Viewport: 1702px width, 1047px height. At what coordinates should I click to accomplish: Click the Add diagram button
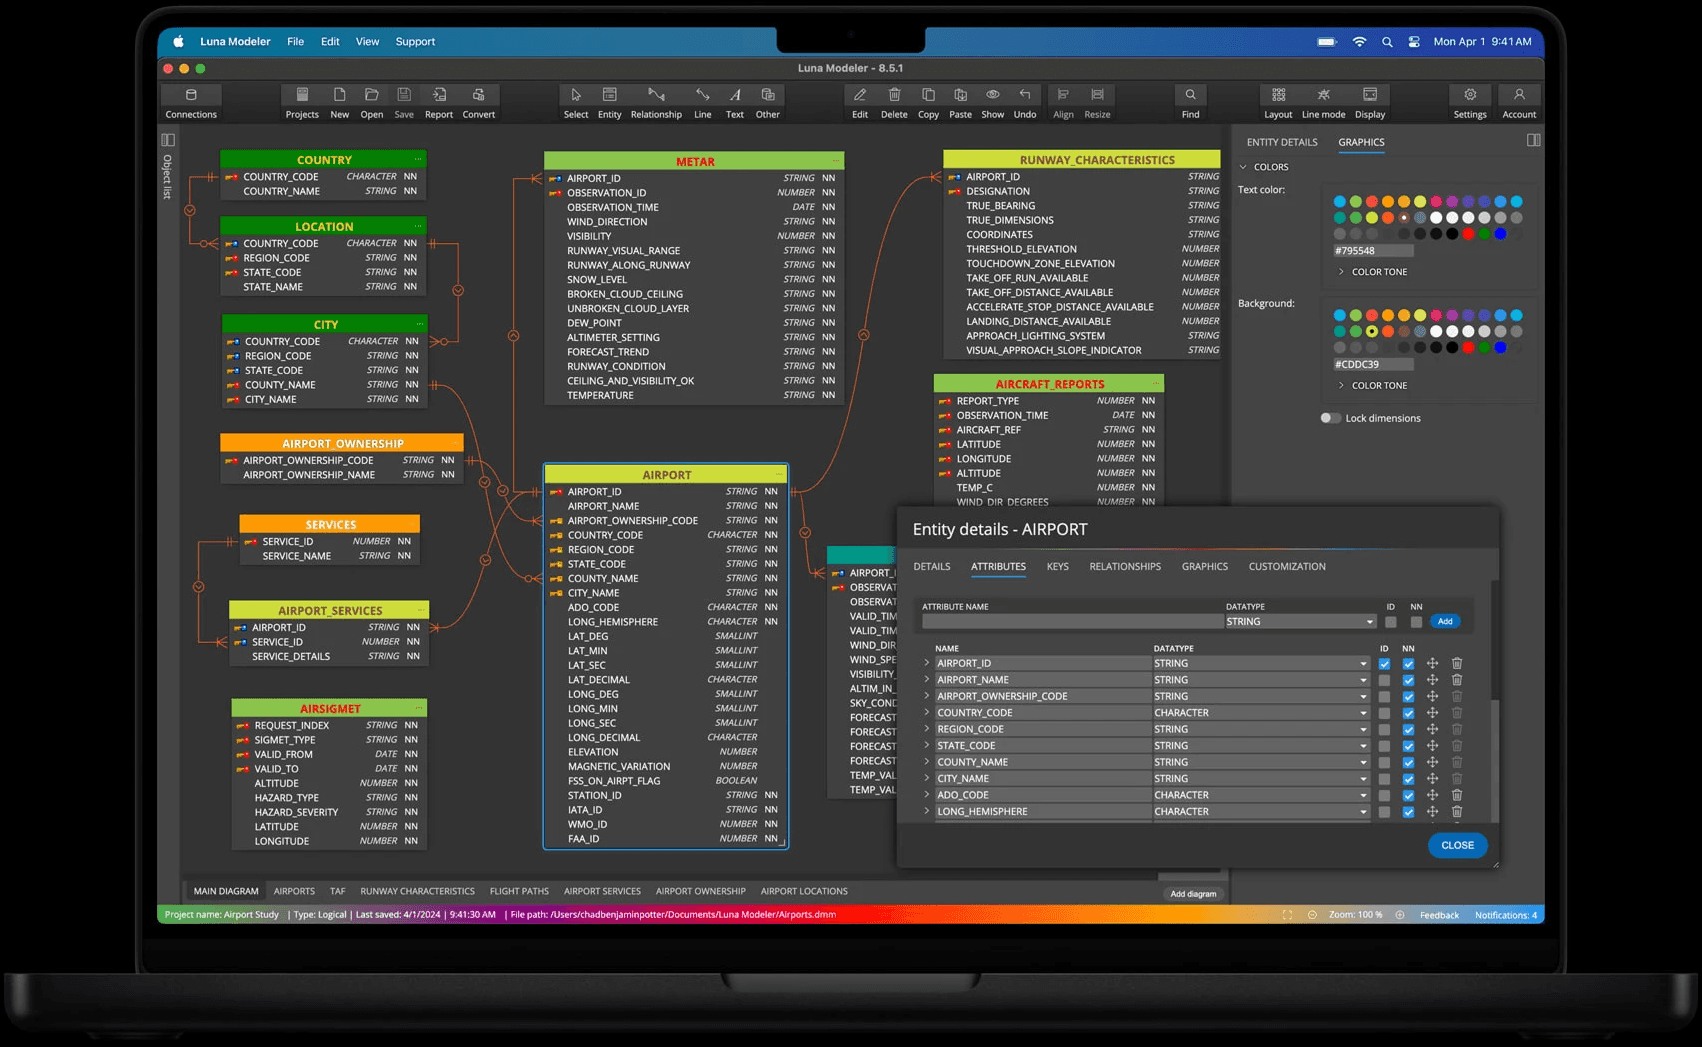(1193, 894)
